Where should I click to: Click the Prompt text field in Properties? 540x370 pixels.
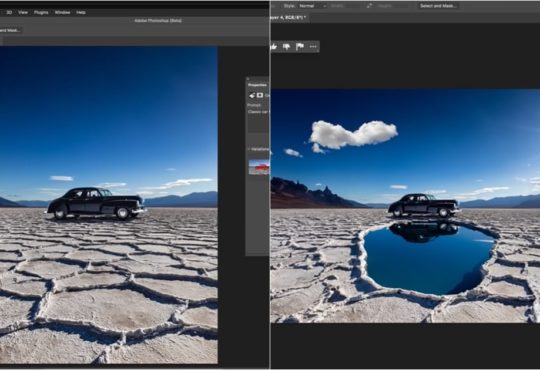pos(258,121)
